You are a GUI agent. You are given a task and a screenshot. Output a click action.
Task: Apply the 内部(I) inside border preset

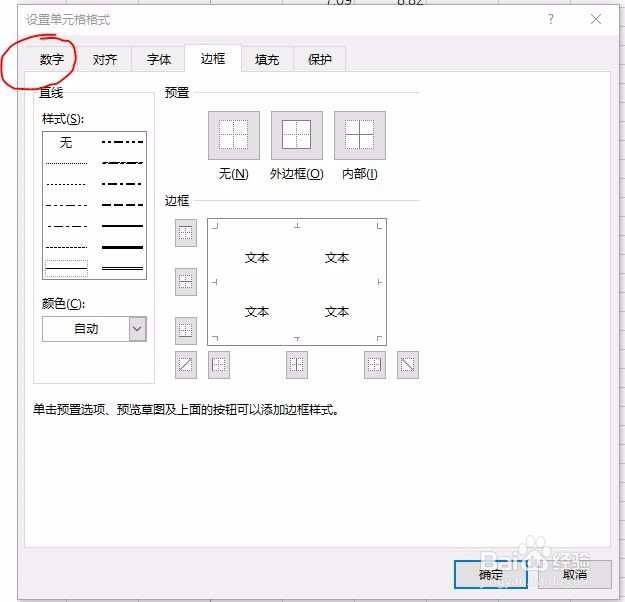point(360,136)
